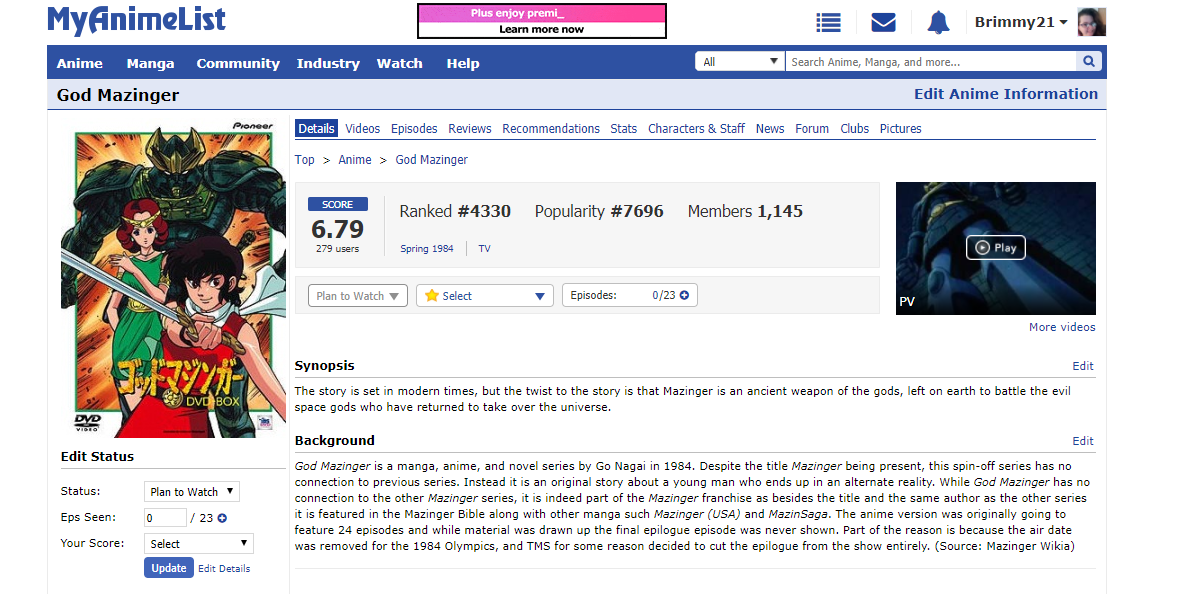Click the score value 6.79

(x=338, y=228)
